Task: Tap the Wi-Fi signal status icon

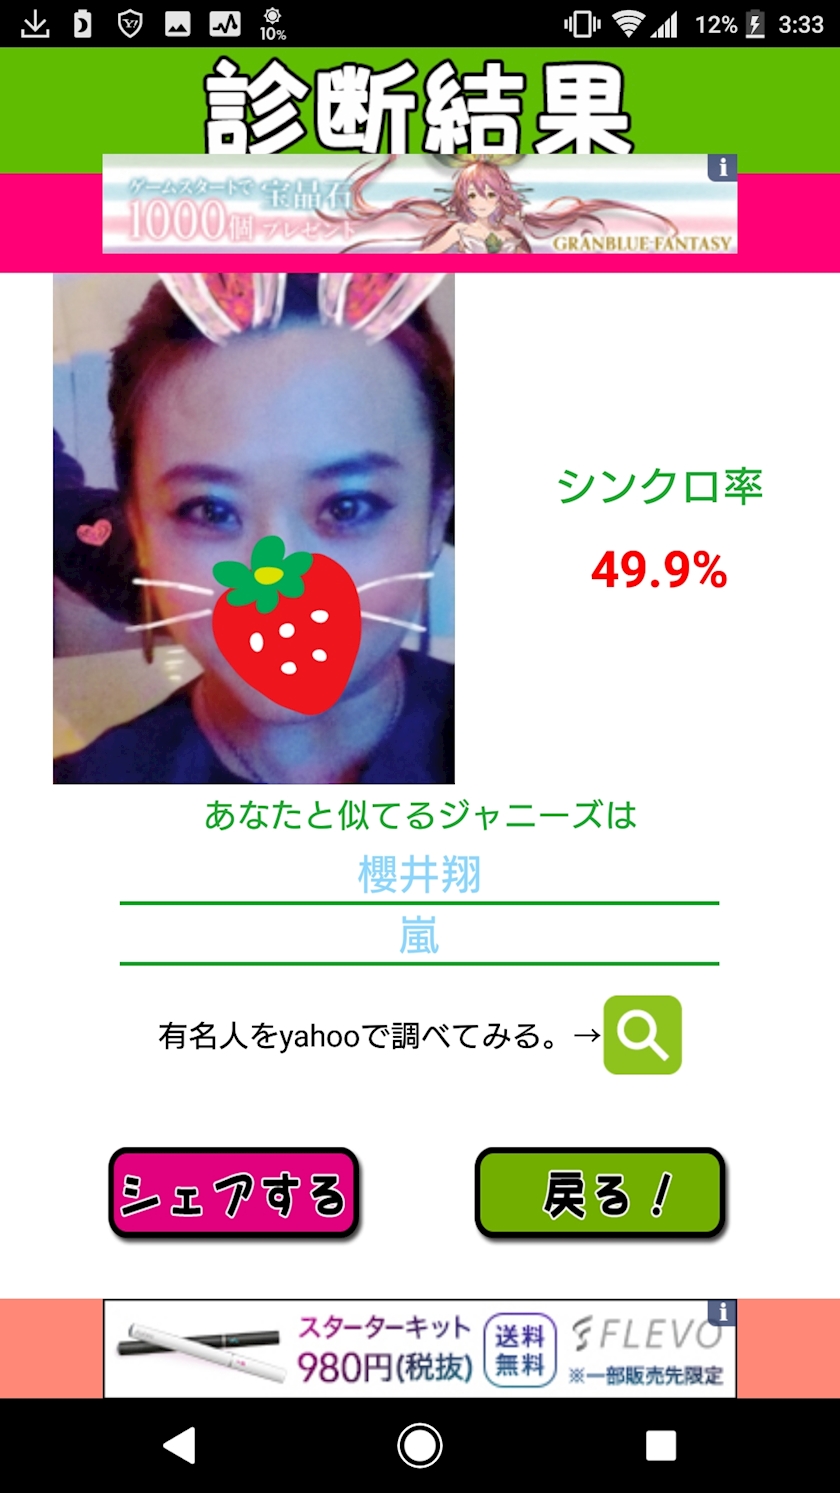Action: click(x=628, y=24)
